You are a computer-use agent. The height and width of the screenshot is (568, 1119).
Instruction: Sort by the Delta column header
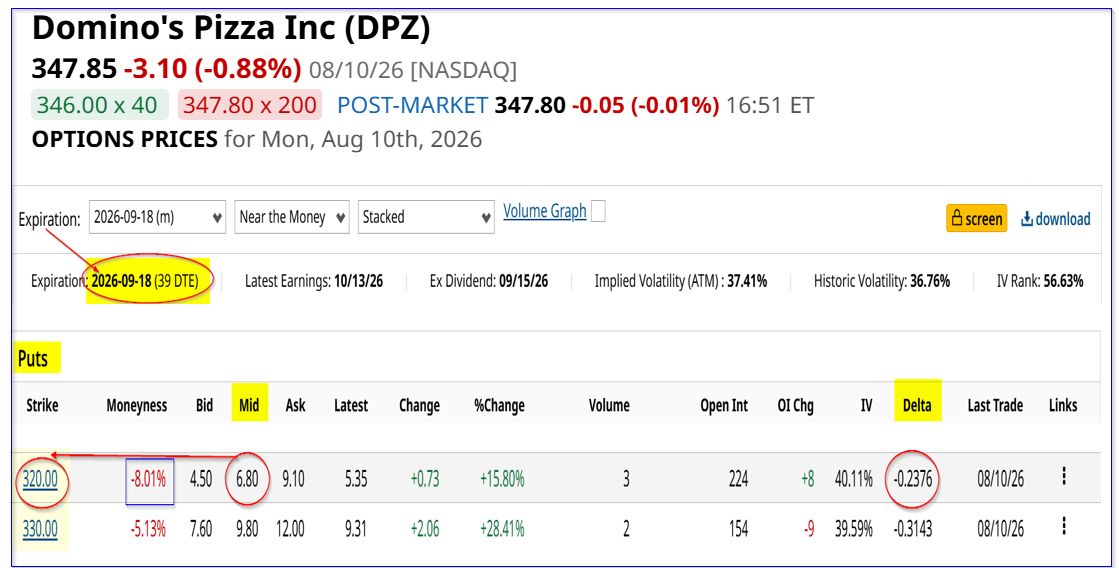point(917,405)
